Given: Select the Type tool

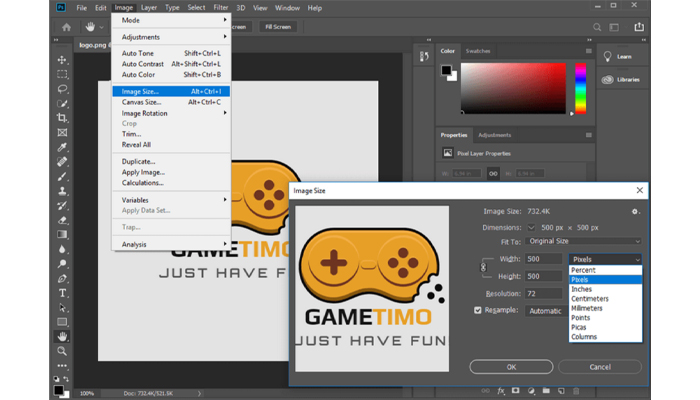Looking at the screenshot, I should coord(62,293).
